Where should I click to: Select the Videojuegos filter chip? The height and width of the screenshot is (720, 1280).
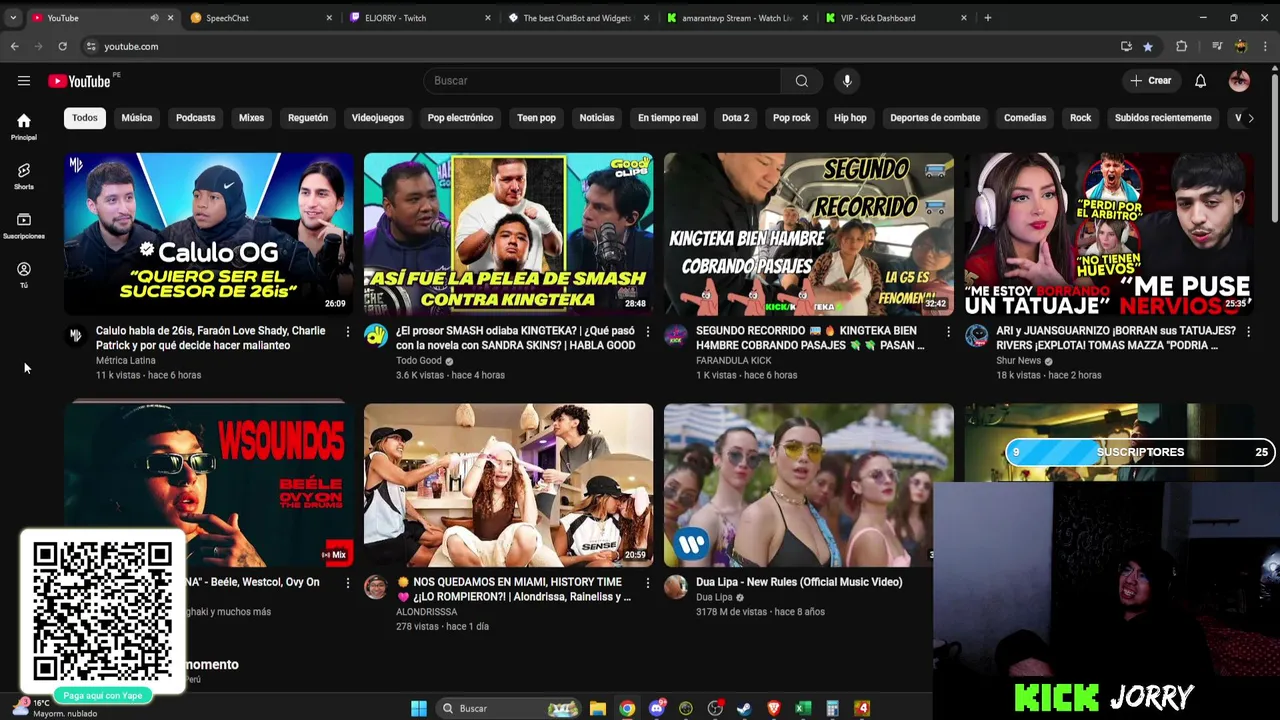click(378, 118)
